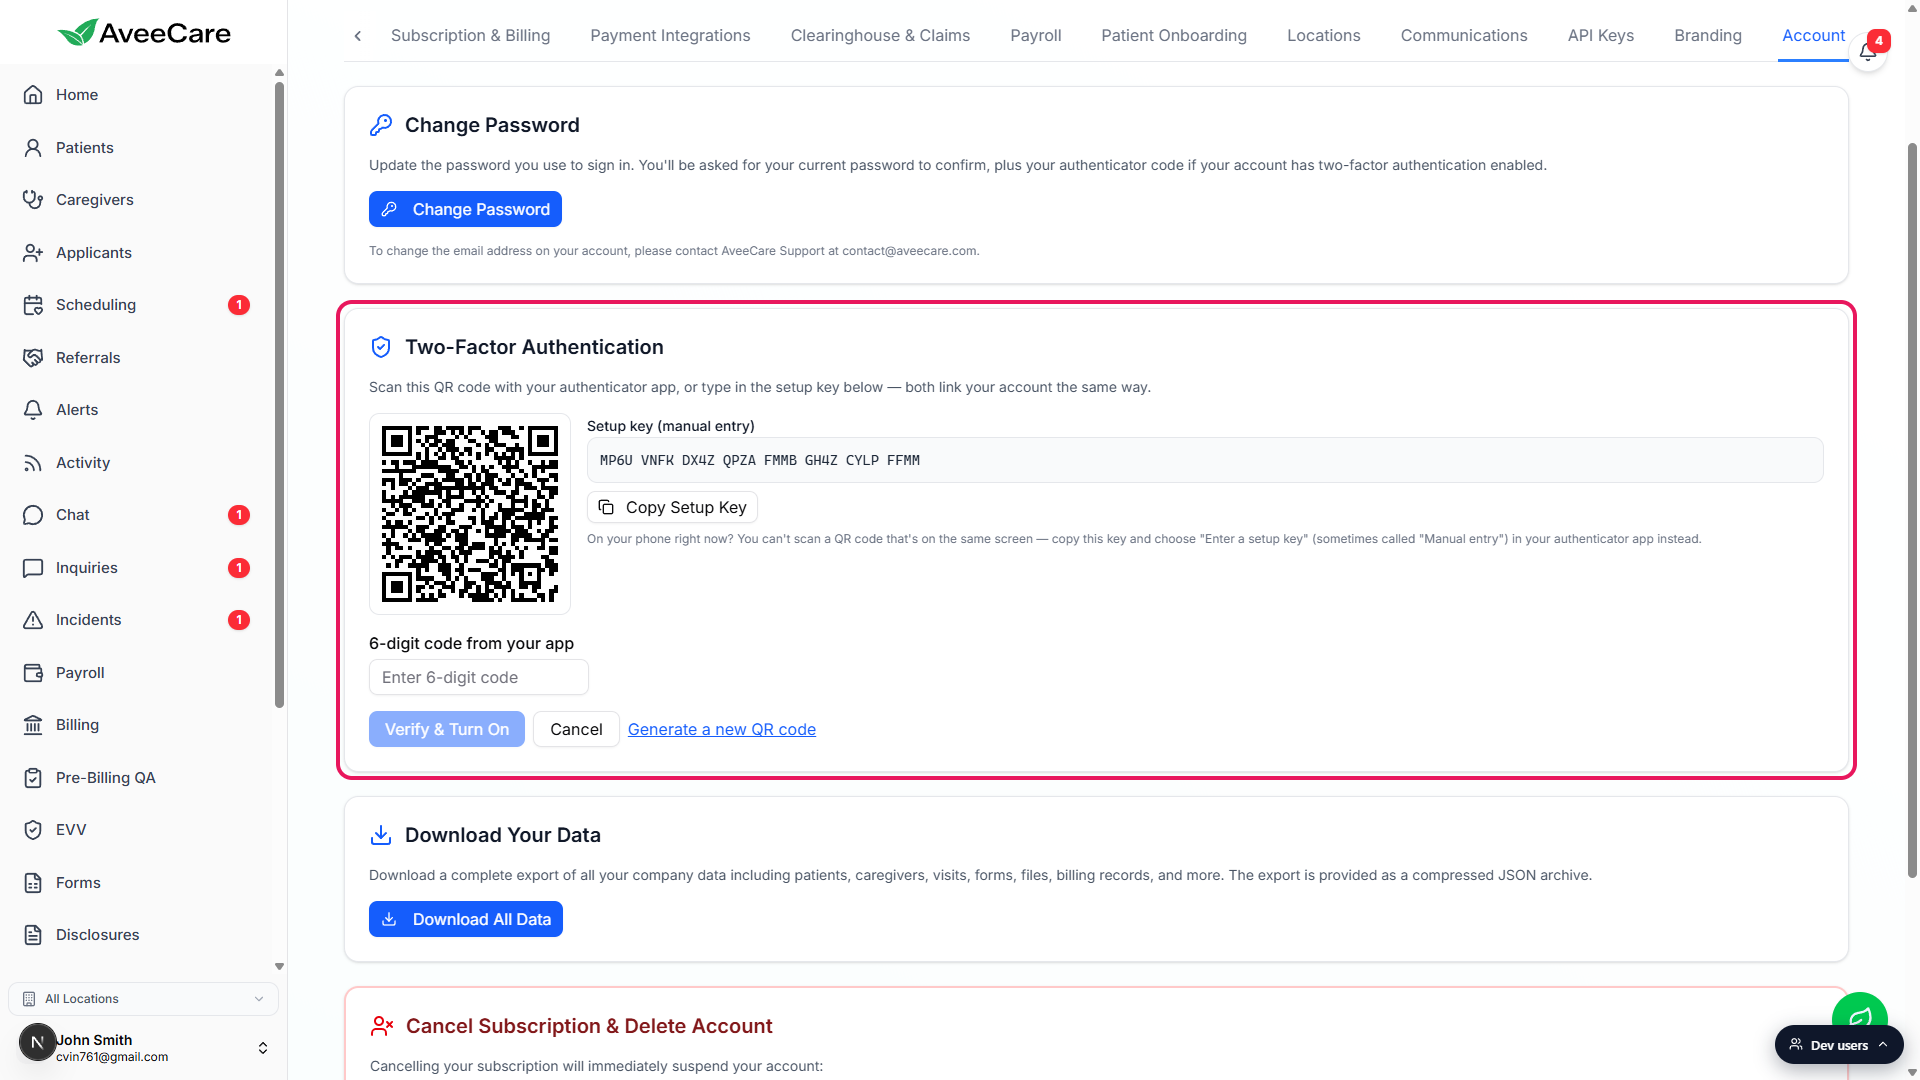The height and width of the screenshot is (1080, 1920).
Task: Click the QR code image
Action: (x=470, y=514)
